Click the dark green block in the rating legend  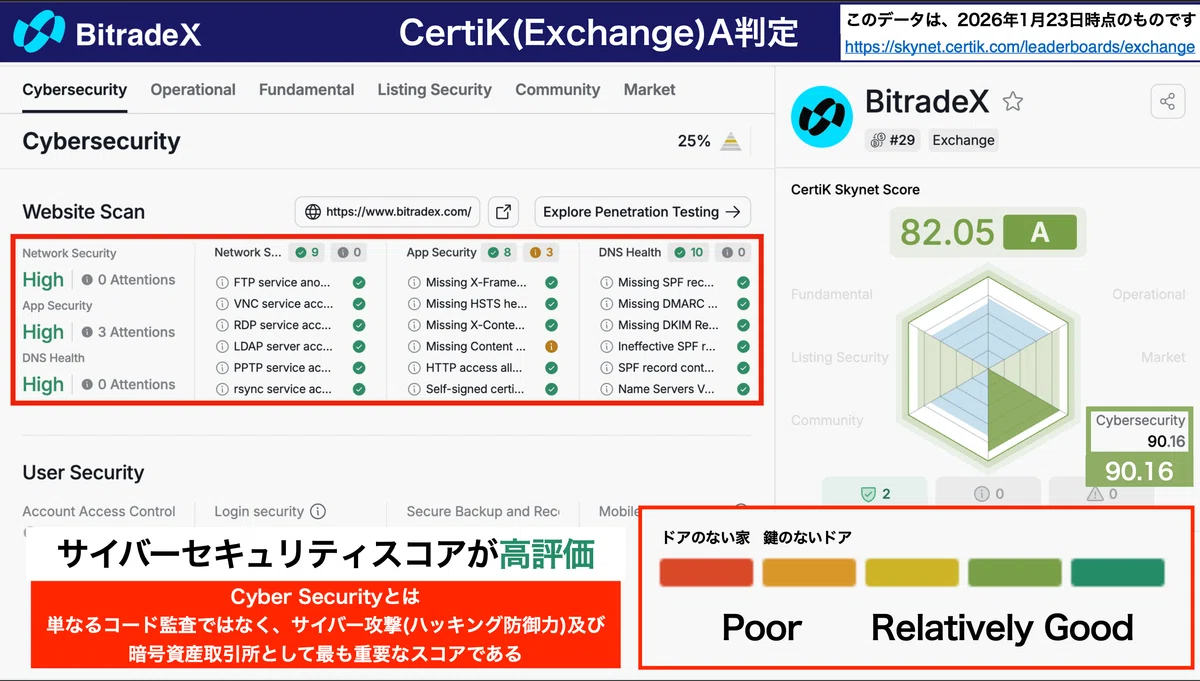click(1118, 572)
